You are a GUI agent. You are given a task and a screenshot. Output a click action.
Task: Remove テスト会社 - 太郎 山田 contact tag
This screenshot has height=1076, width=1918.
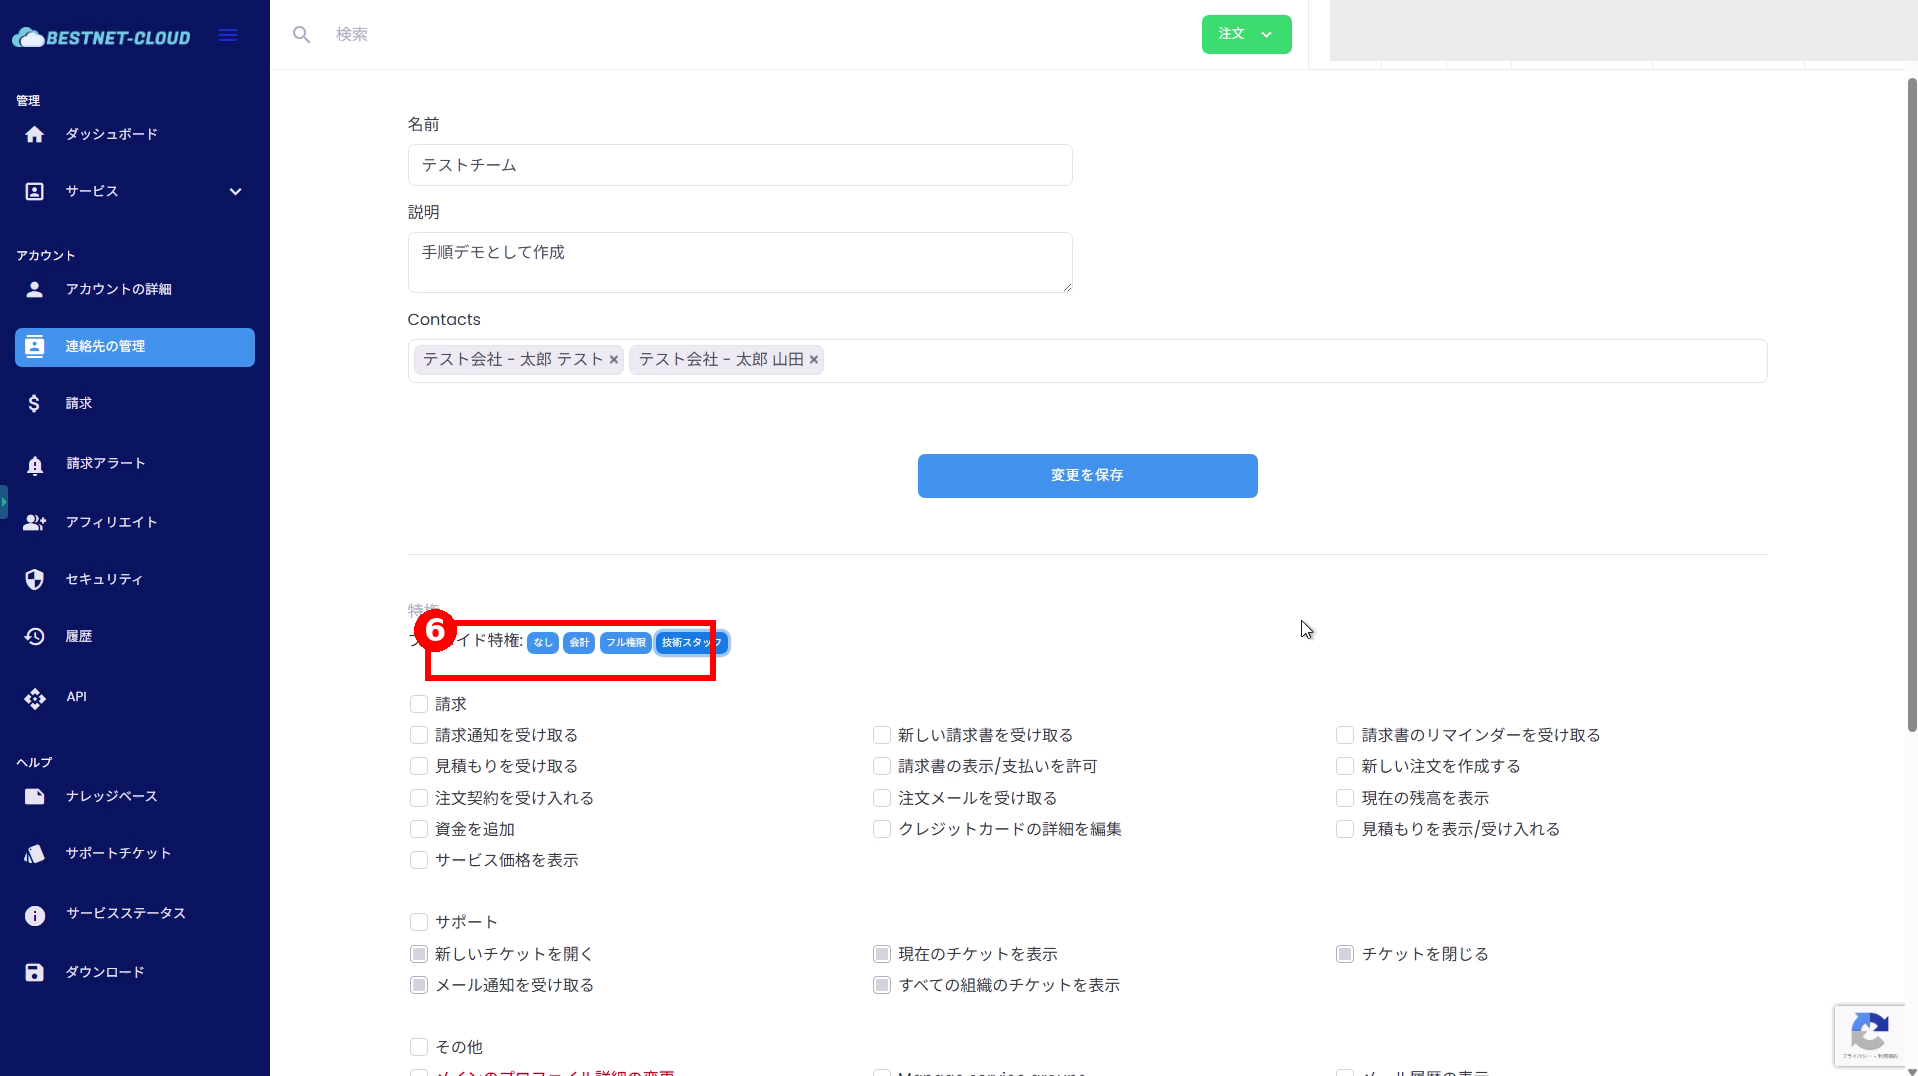coord(814,360)
